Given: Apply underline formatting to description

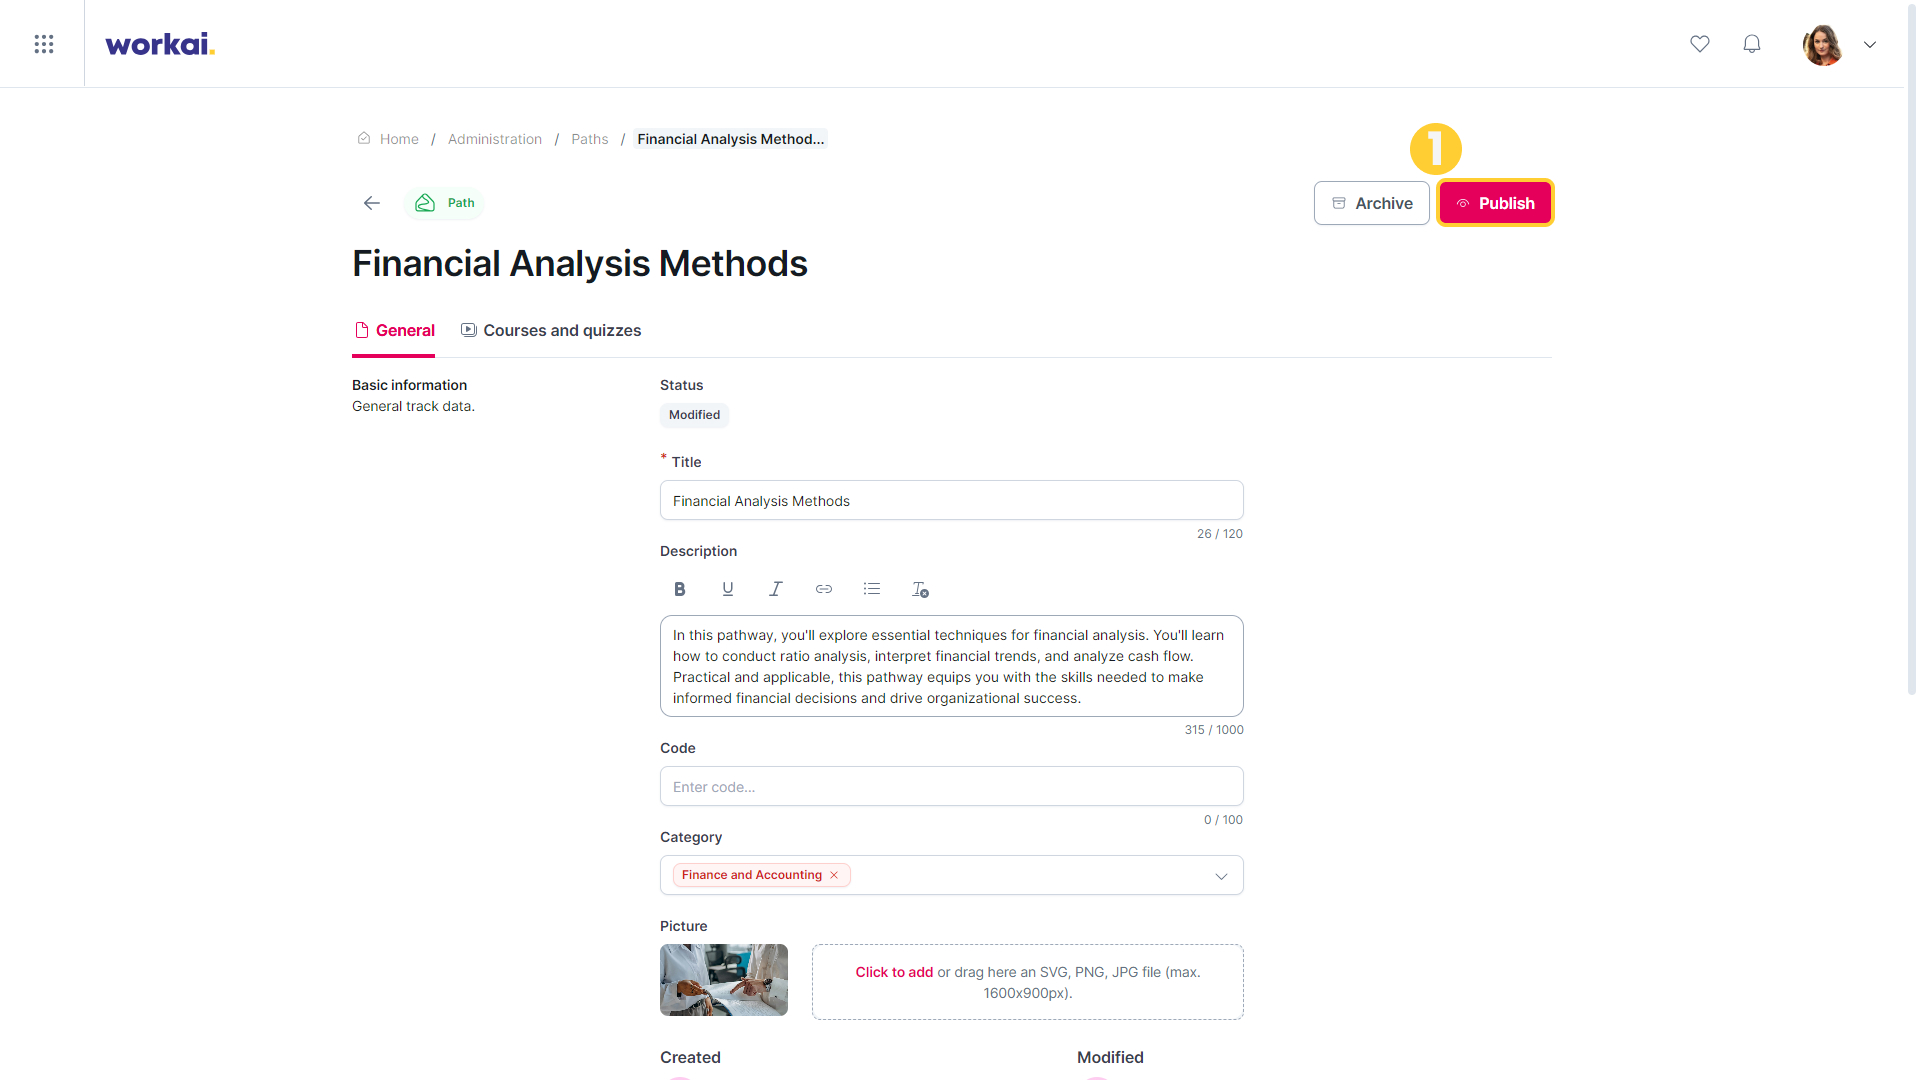Looking at the screenshot, I should [728, 589].
